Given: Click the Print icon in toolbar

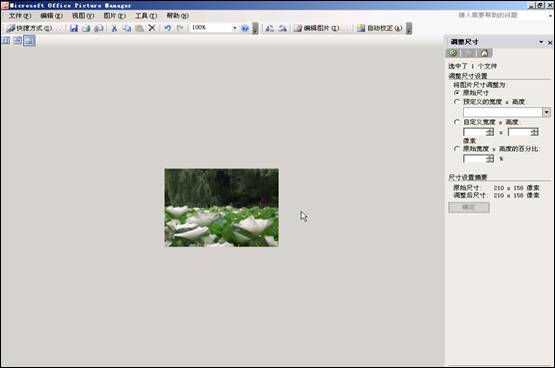Looking at the screenshot, I should [86, 28].
